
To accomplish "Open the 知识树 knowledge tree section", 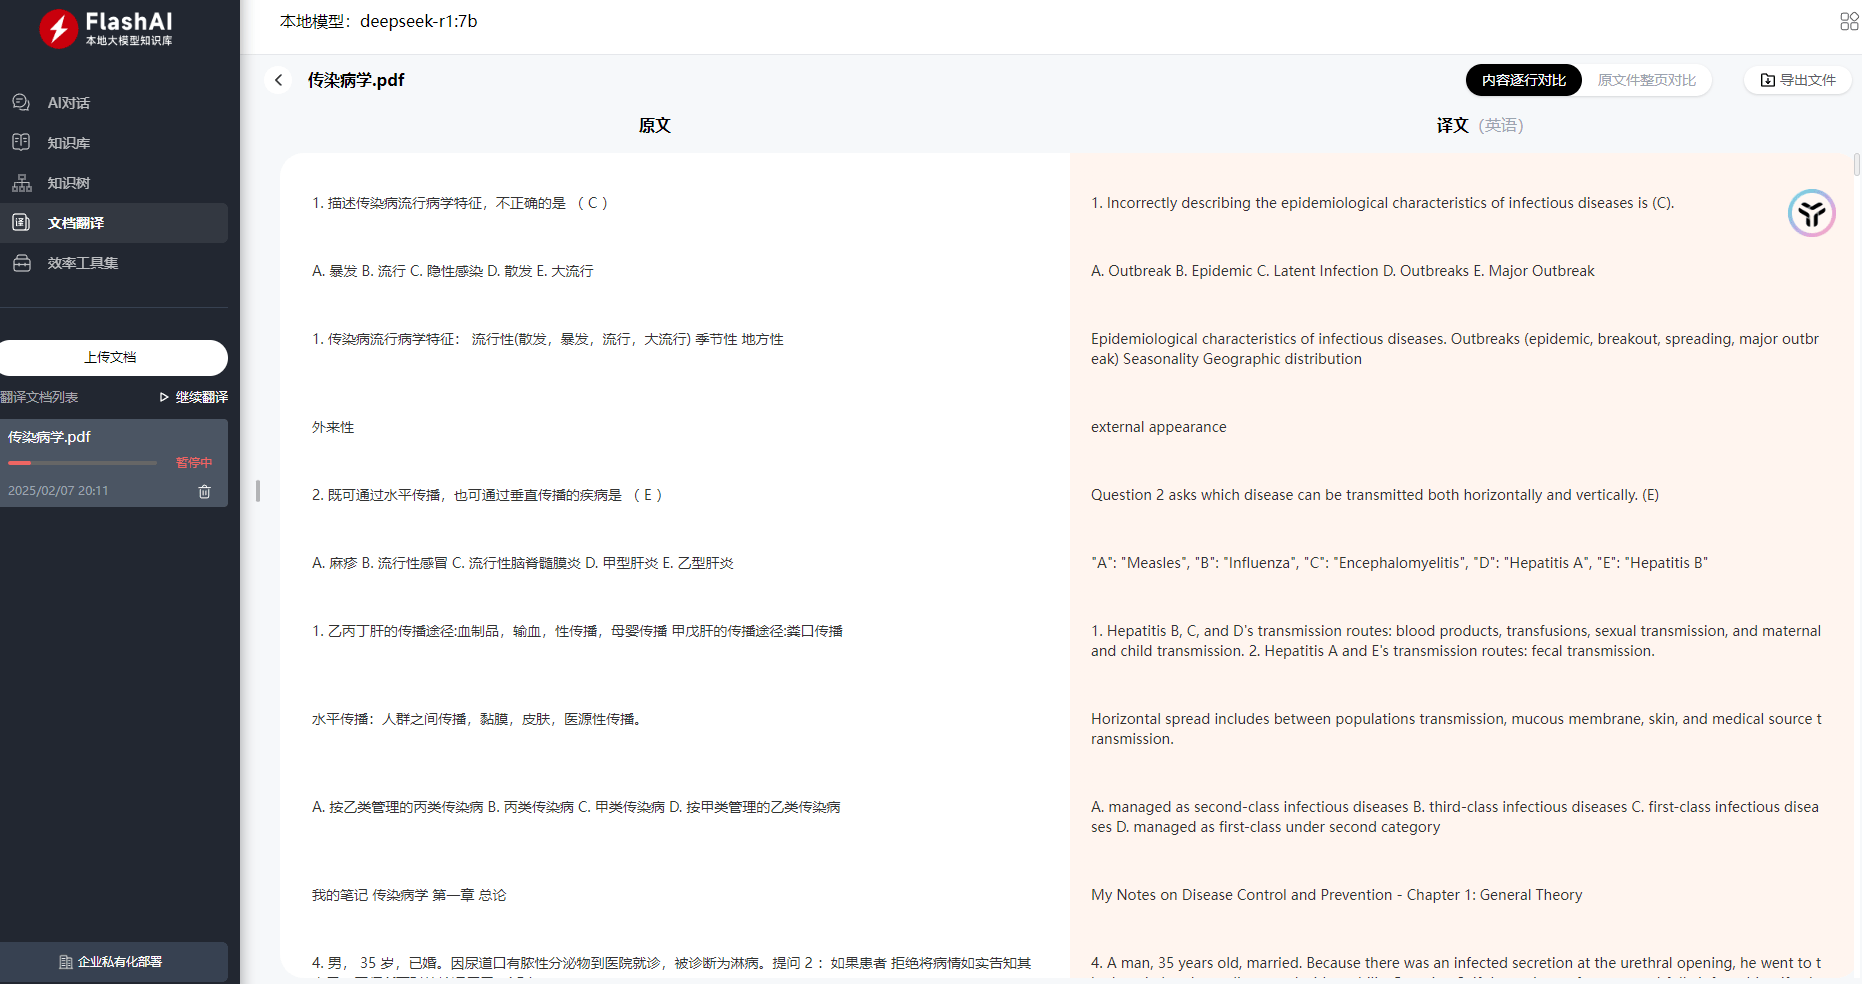I will pos(68,182).
